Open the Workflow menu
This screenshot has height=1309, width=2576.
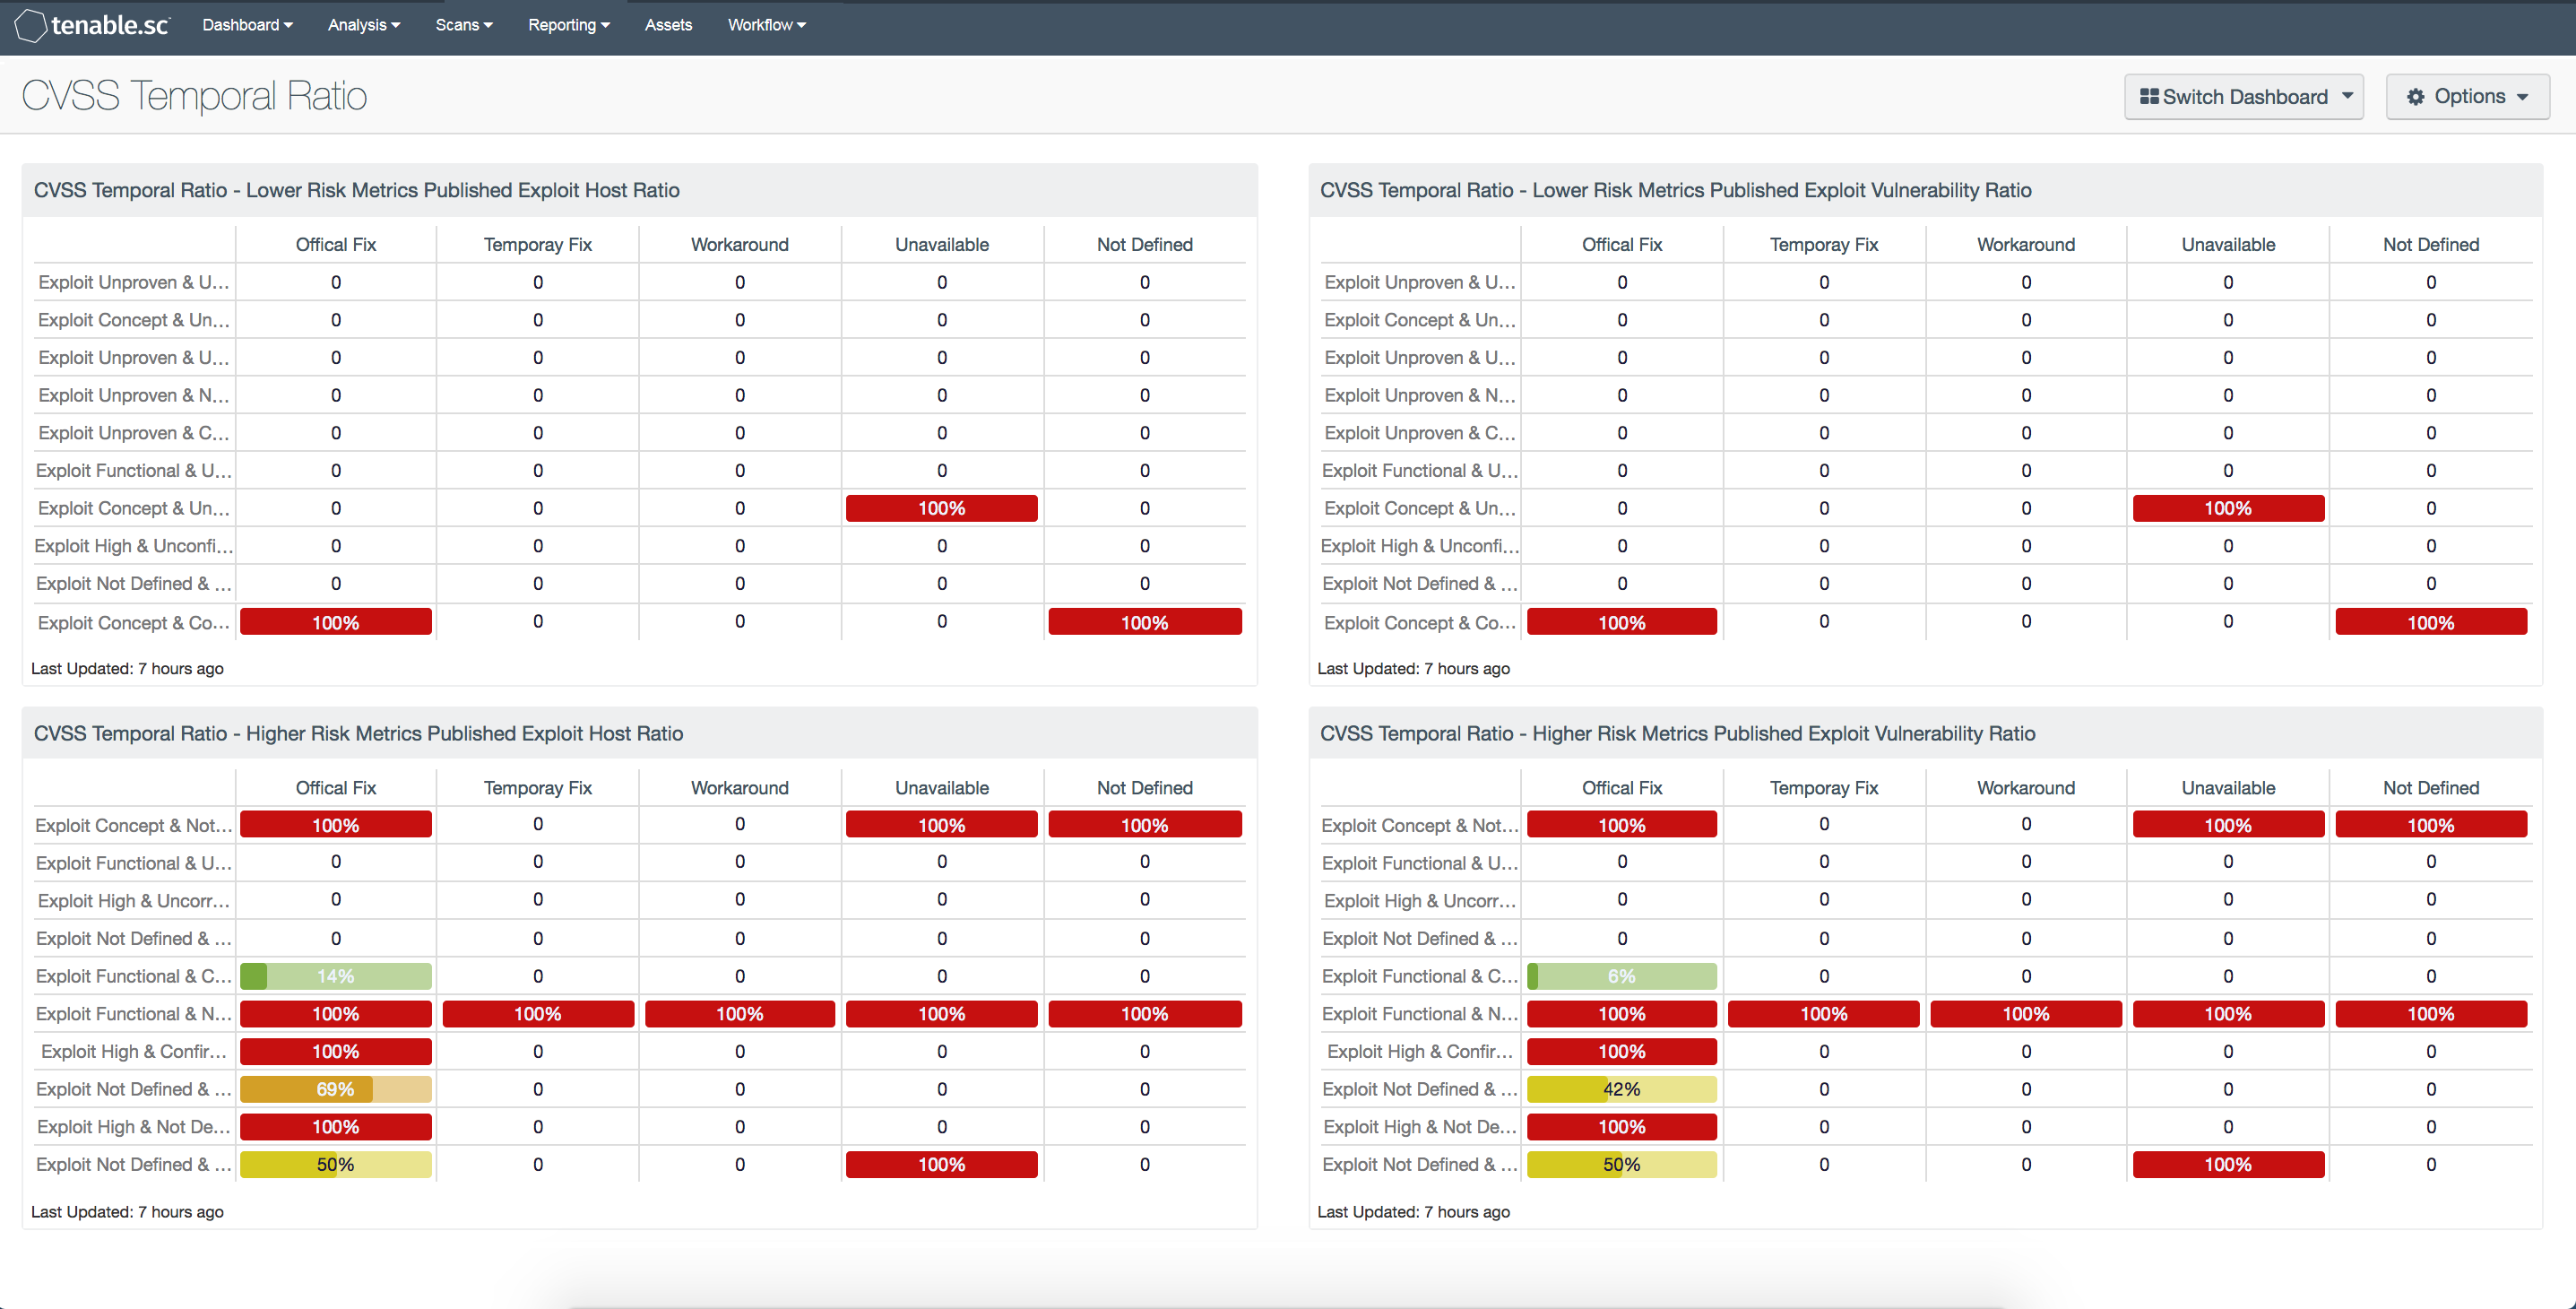[766, 25]
